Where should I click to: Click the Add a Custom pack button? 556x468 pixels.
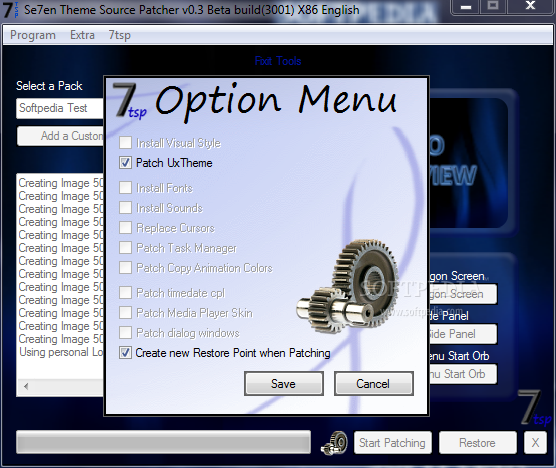pos(60,136)
